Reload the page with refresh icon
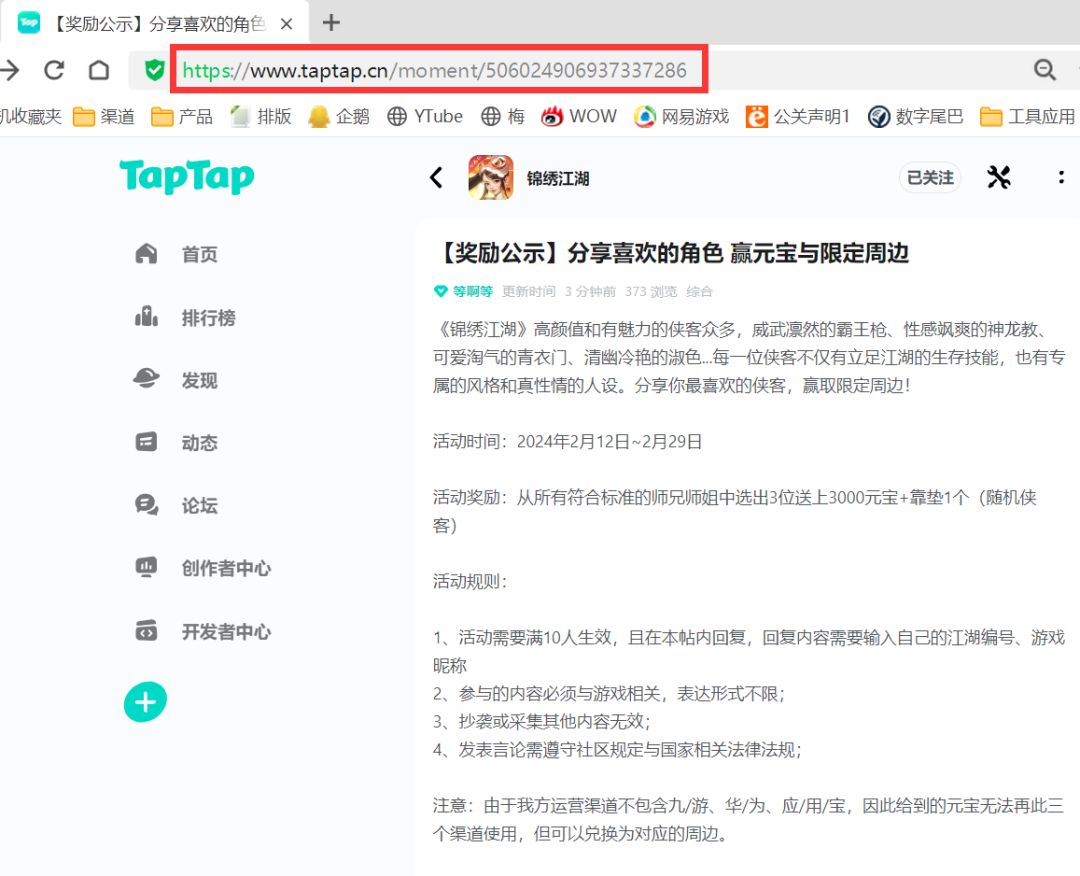Image resolution: width=1080 pixels, height=876 pixels. tap(54, 70)
